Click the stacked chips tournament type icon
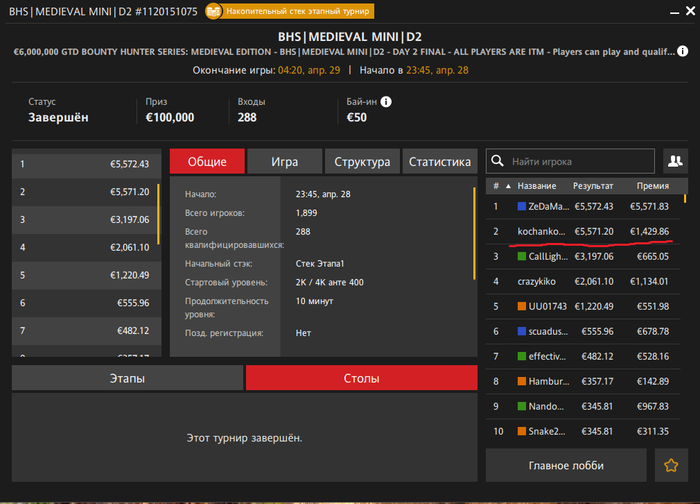 pos(213,11)
